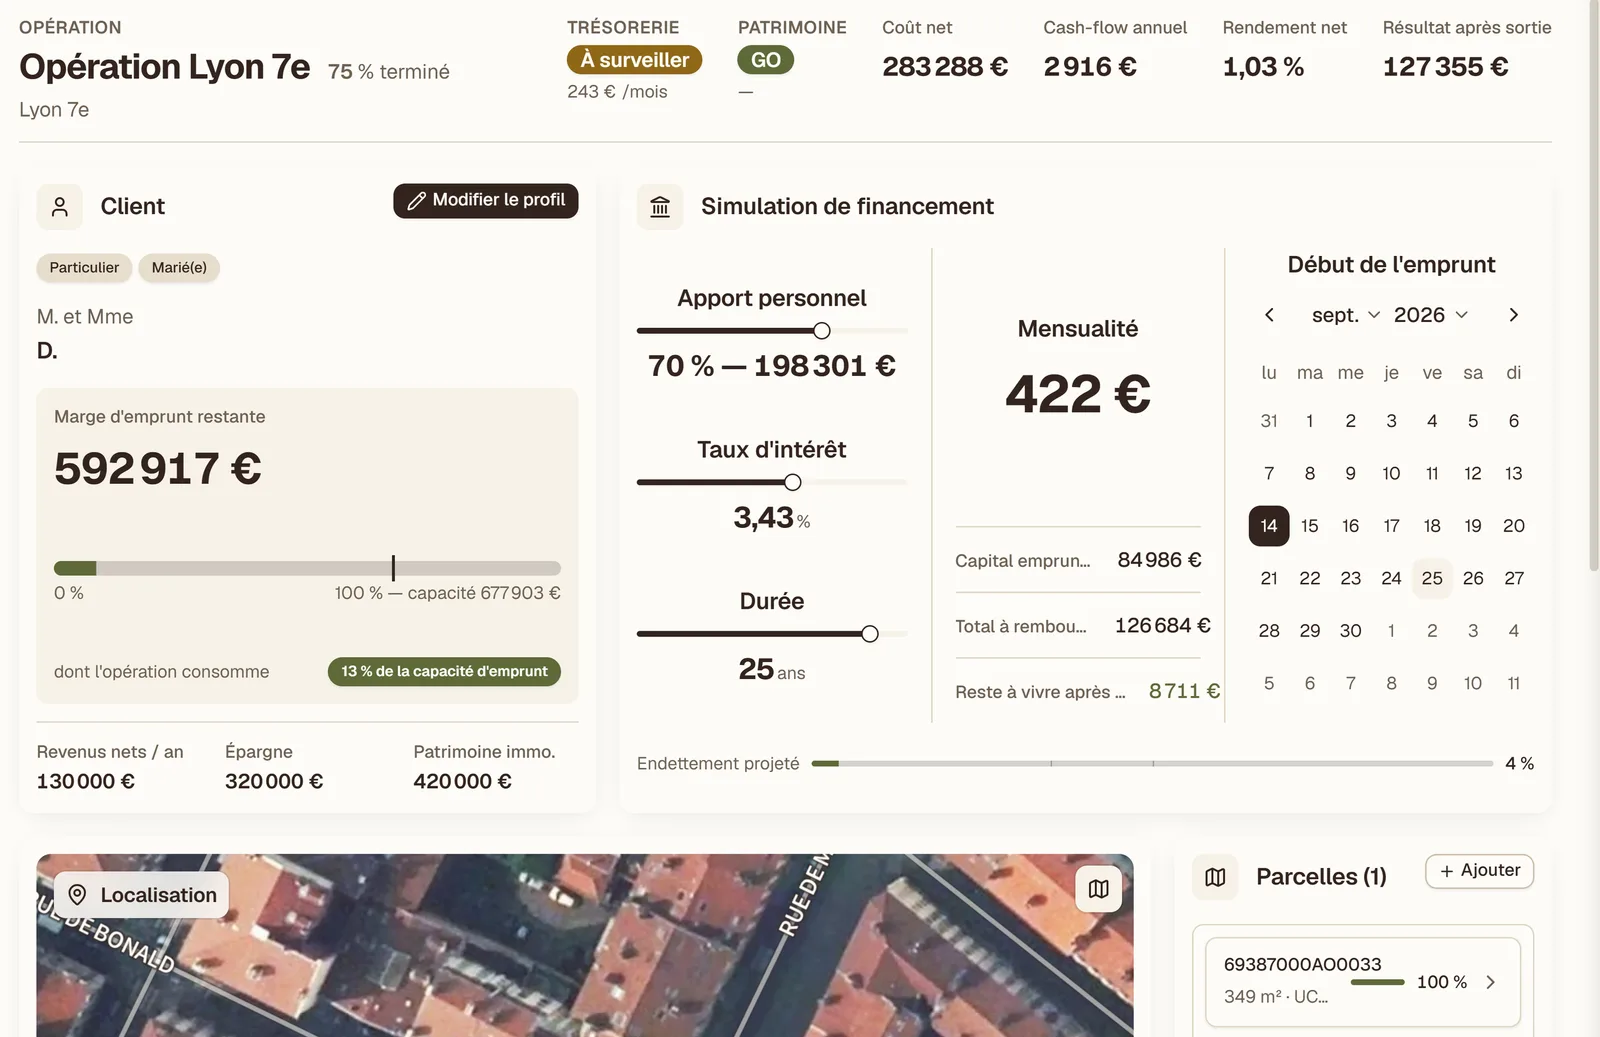Click the Reste à vivre value 8 711 €
The width and height of the screenshot is (1600, 1037).
click(x=1184, y=691)
